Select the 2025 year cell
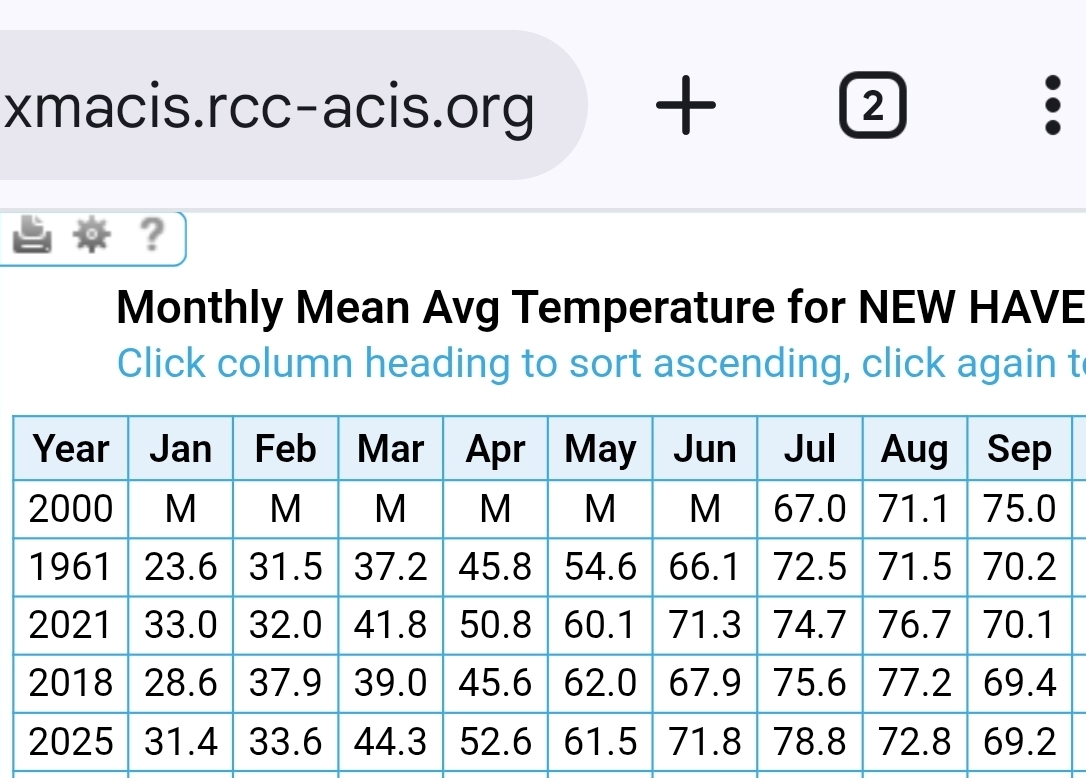The height and width of the screenshot is (778, 1086). point(71,742)
